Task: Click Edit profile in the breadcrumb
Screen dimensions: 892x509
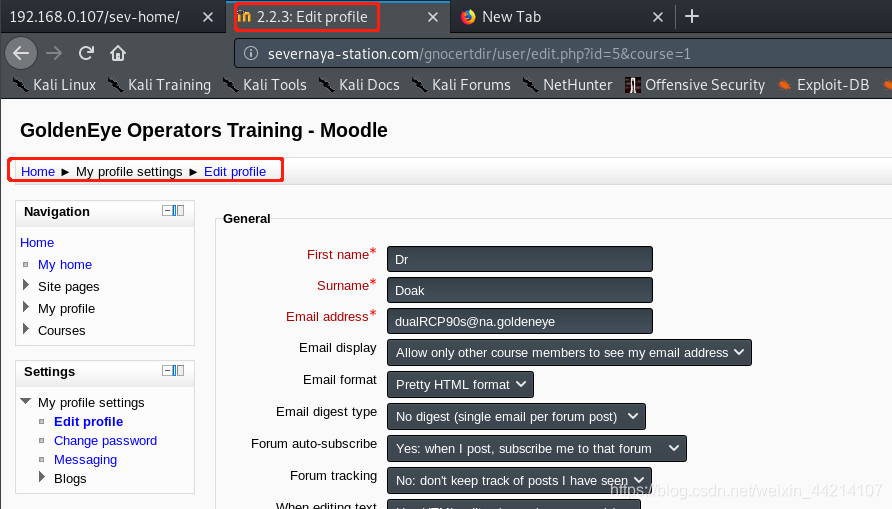Action: tap(235, 172)
